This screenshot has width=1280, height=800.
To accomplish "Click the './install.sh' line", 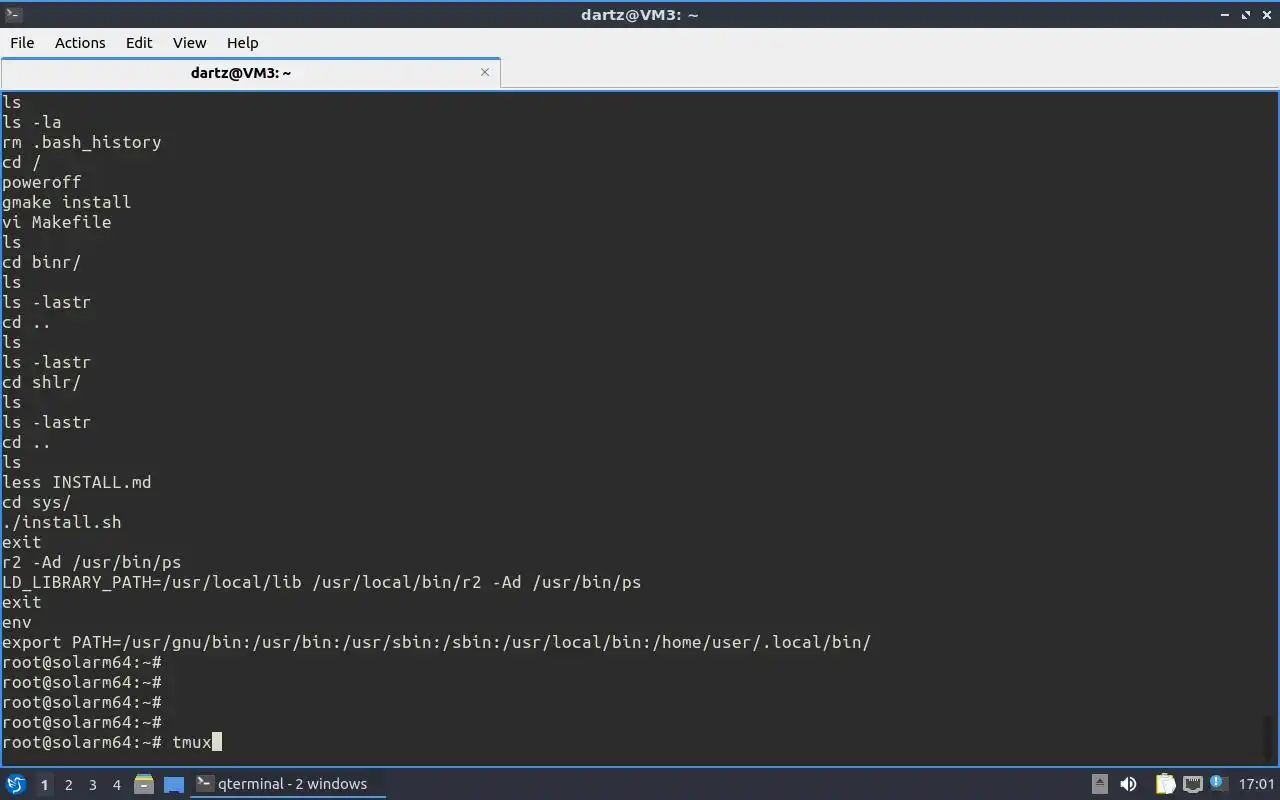I will [61, 522].
